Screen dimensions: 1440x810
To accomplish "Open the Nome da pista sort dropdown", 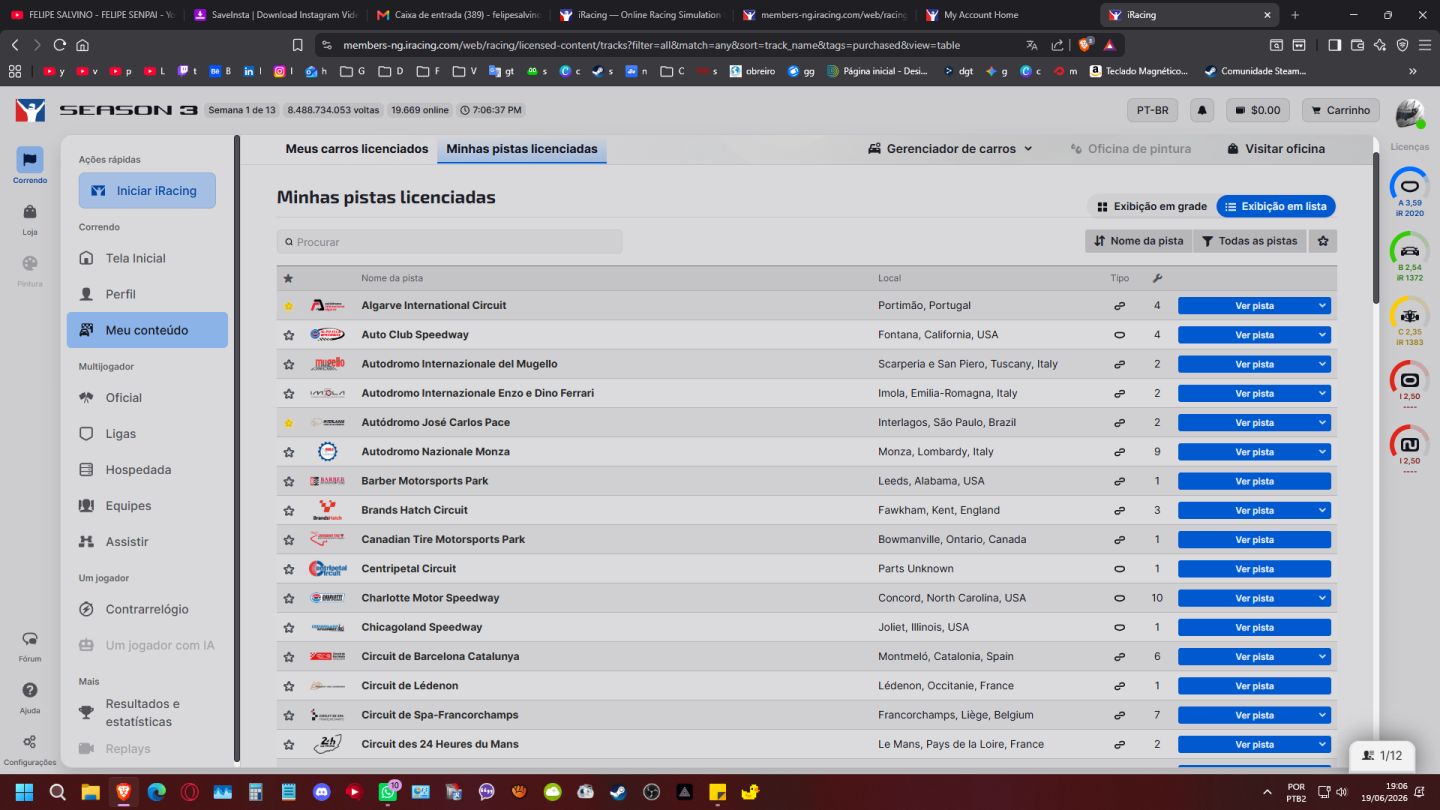I will point(1138,241).
